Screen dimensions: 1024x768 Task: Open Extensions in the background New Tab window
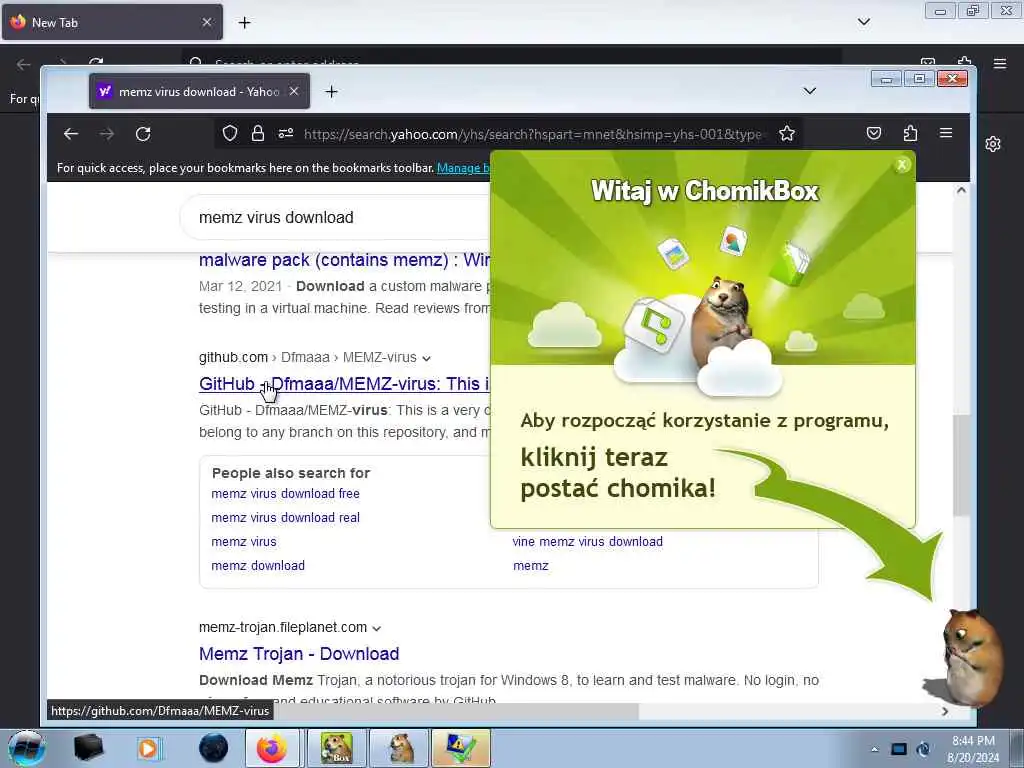[965, 61]
